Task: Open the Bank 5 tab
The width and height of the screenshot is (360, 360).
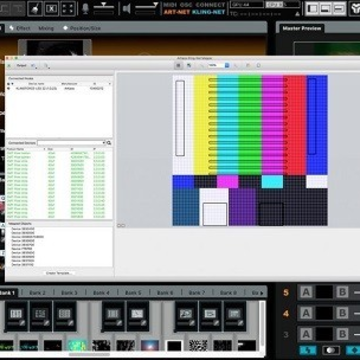Action: pos(133,293)
